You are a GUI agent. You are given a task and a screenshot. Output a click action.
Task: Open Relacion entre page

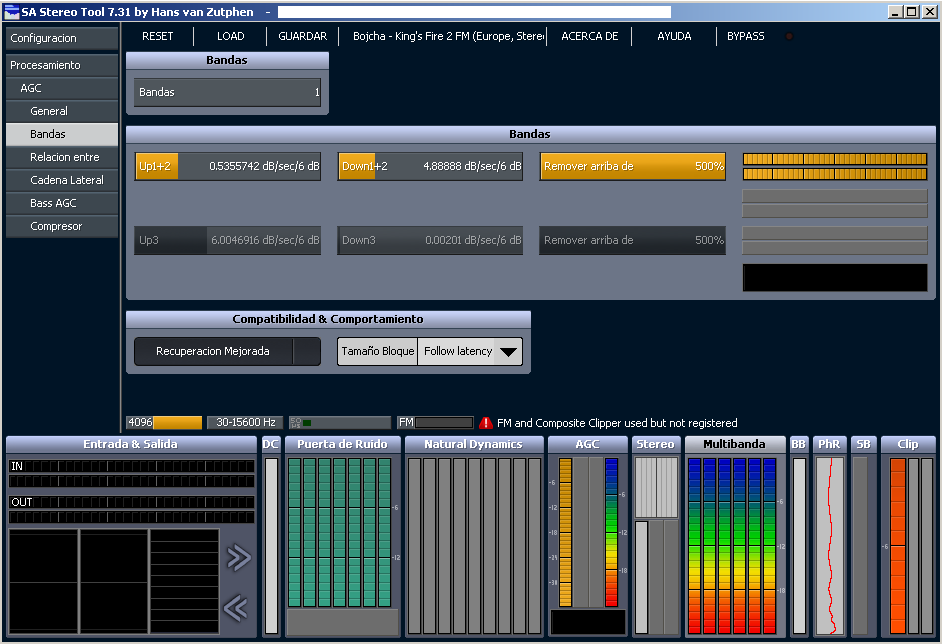(x=62, y=157)
